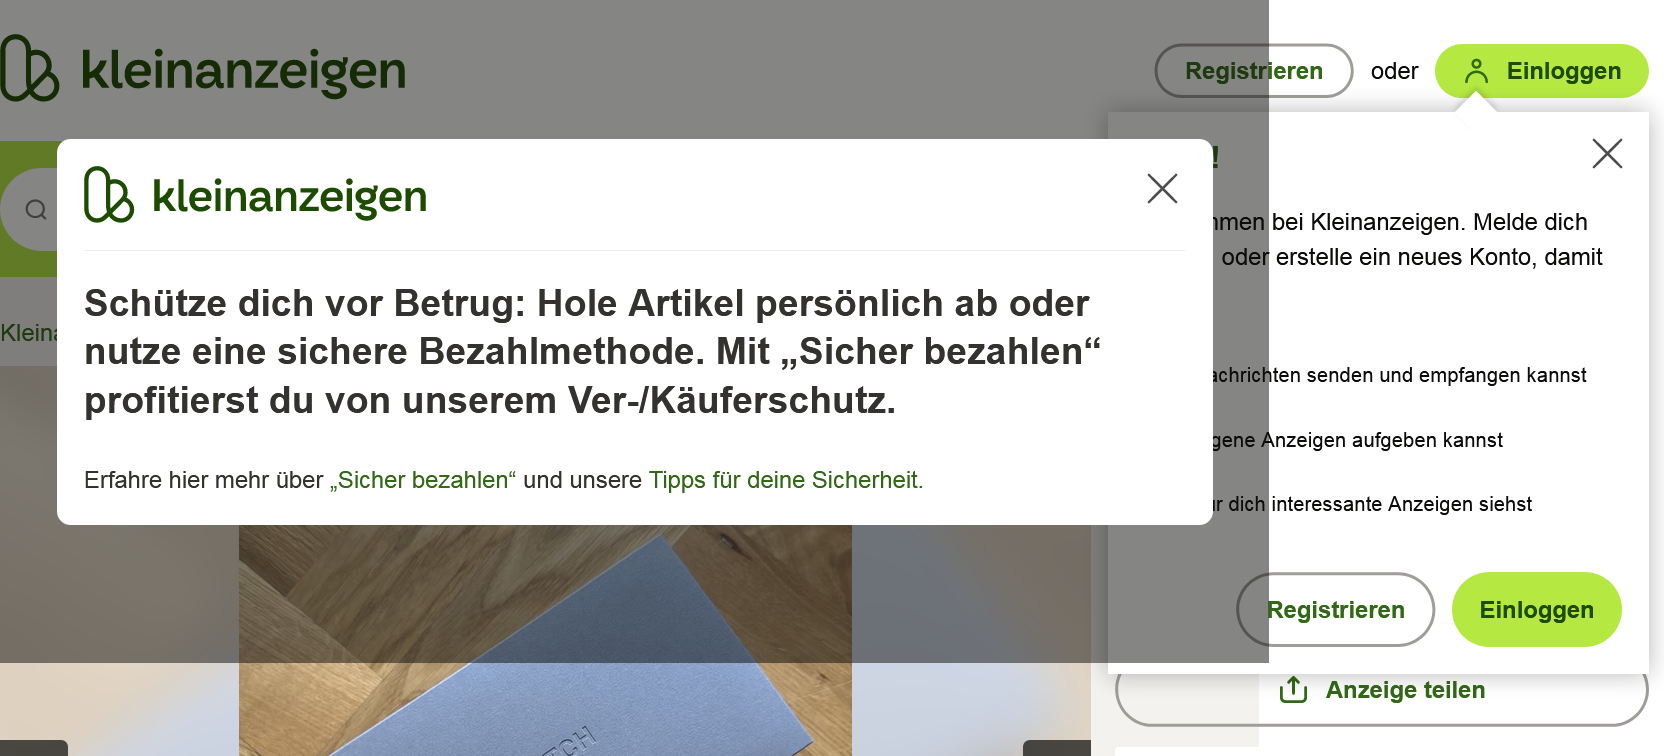
Task: Open the Kleinanzeigen breadcrumb link
Action: pyautogui.click(x=29, y=333)
